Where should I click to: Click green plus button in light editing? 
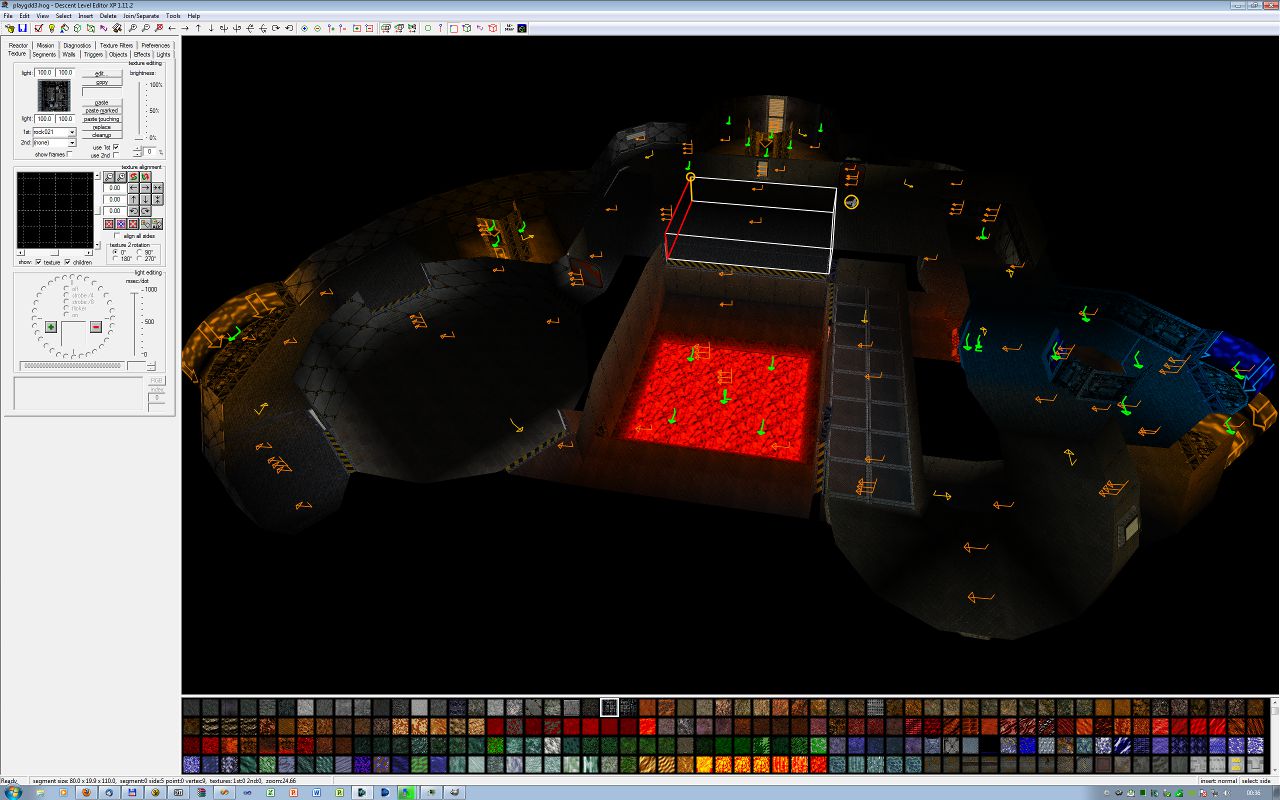(51, 327)
